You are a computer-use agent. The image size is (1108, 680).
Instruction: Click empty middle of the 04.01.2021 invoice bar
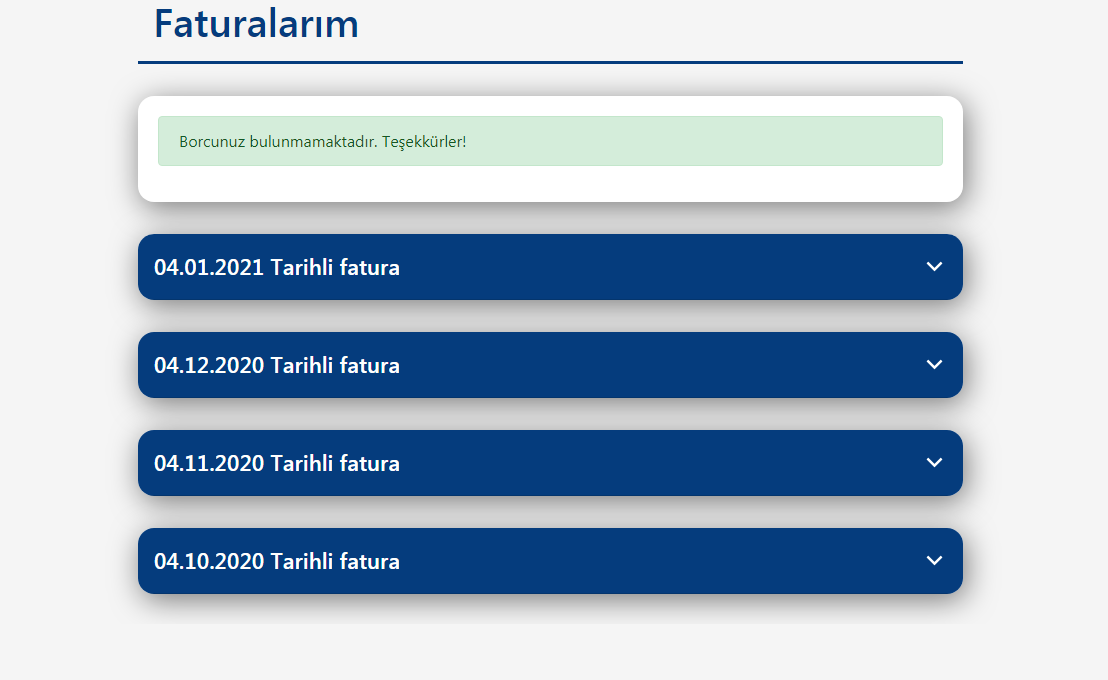point(657,267)
